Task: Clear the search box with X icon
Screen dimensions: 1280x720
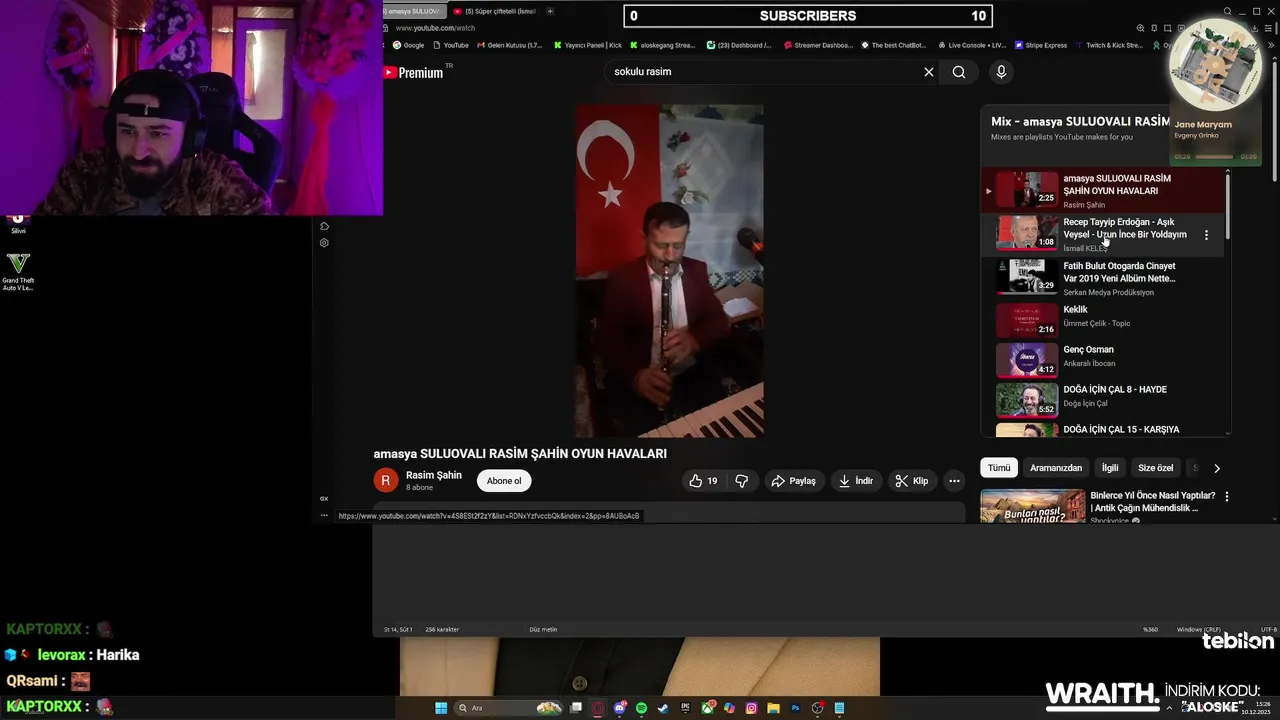Action: point(928,72)
